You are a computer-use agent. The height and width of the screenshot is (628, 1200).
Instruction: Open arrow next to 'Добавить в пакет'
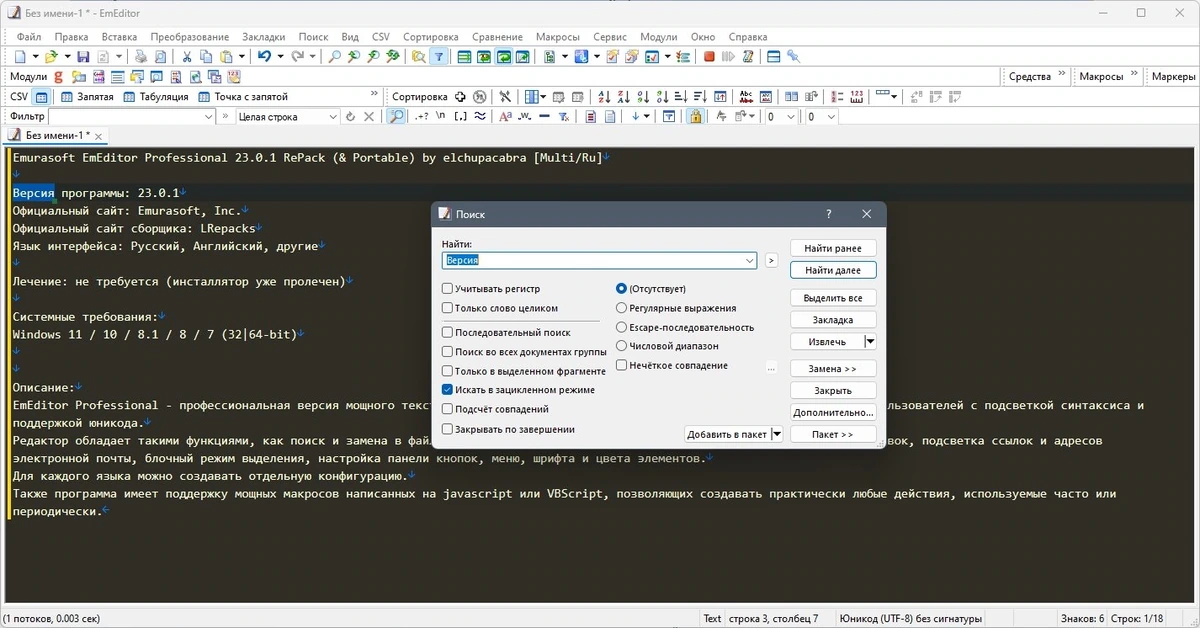[777, 434]
